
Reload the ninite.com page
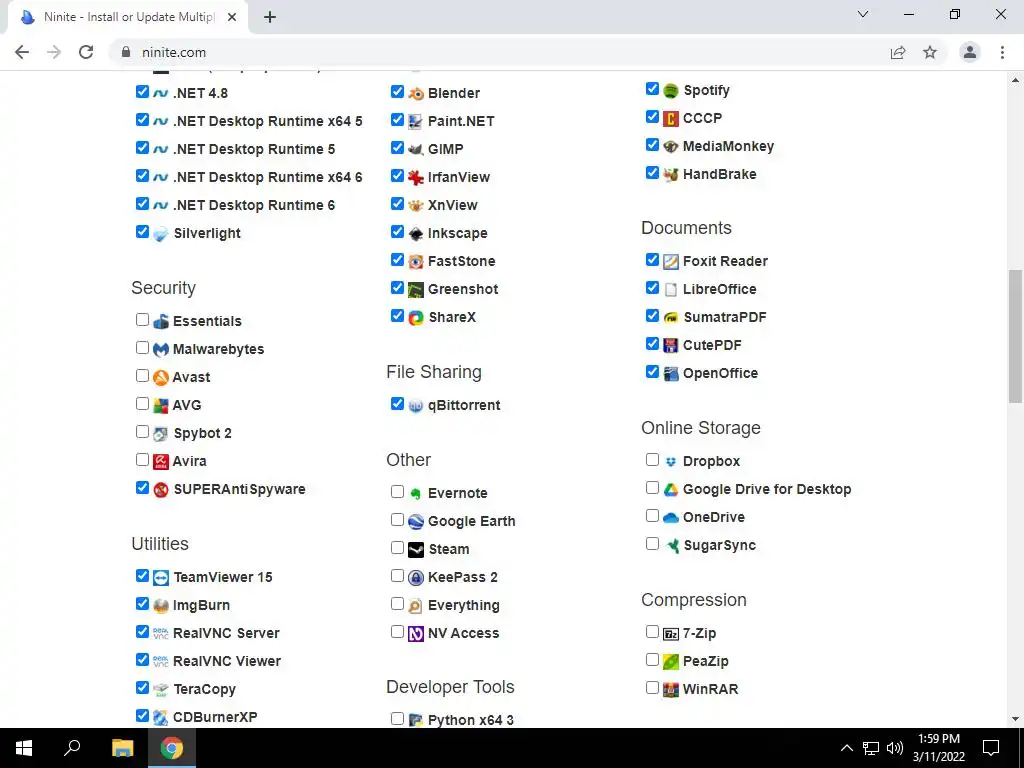[86, 52]
